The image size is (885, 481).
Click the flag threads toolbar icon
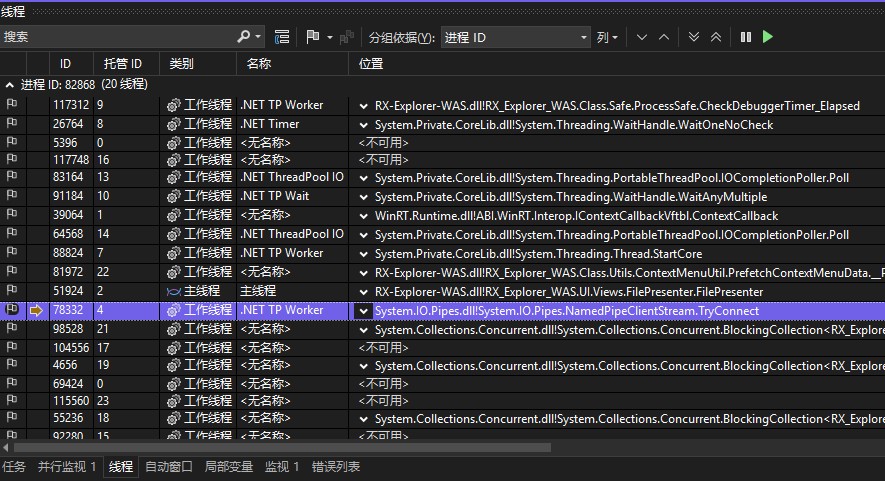pyautogui.click(x=313, y=36)
